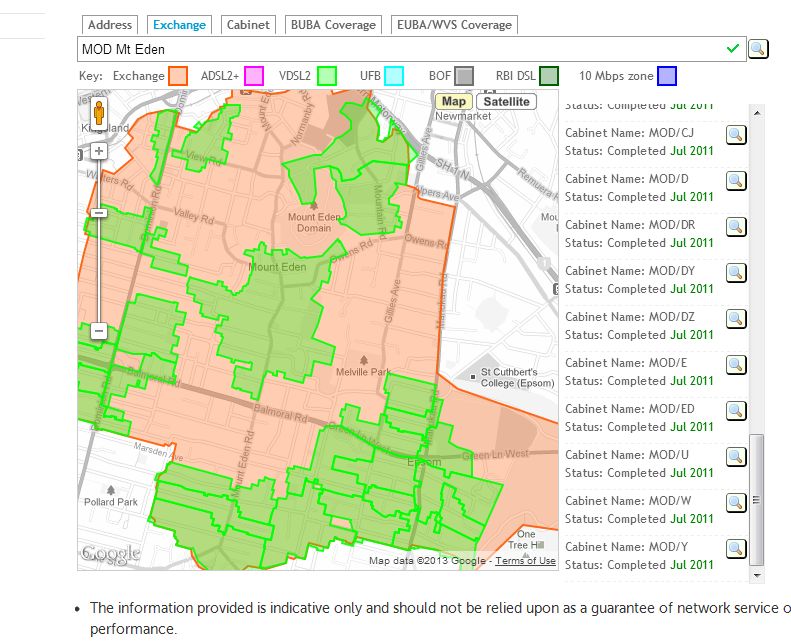Viewport: 791px width, 641px height.
Task: Select the EUBA/WVS Coverage tab
Action: pos(454,25)
